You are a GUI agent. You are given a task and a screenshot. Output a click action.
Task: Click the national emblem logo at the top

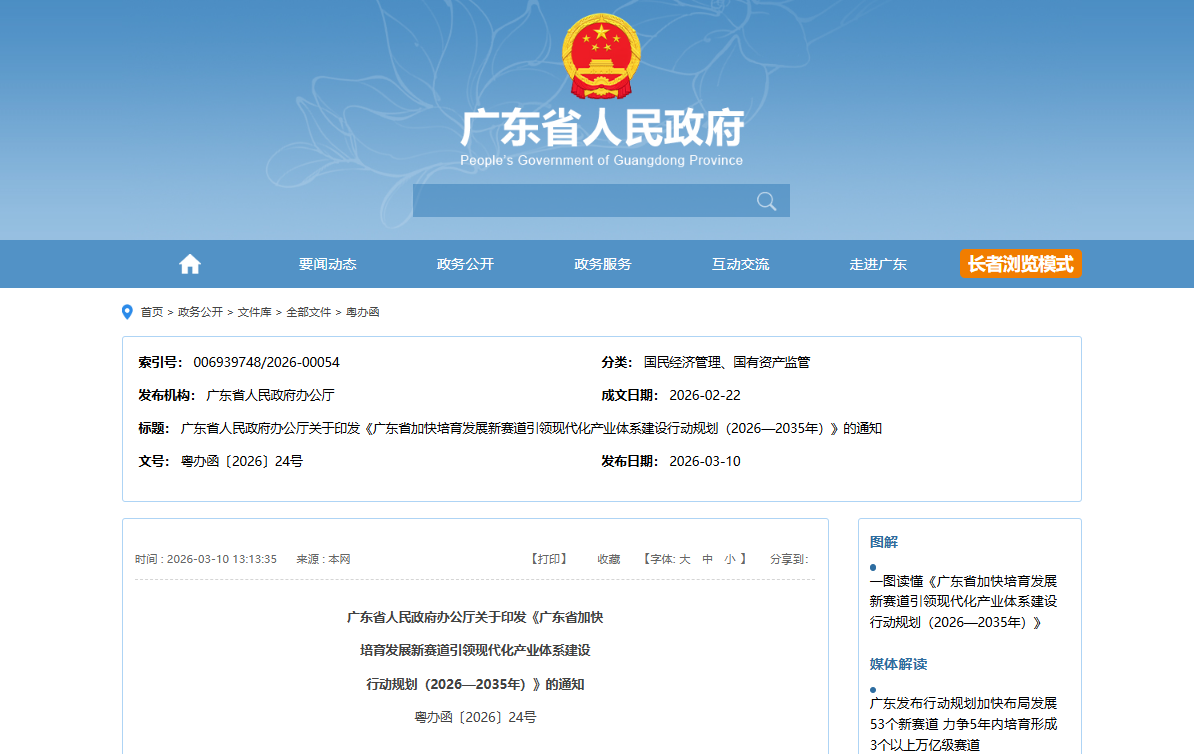(x=600, y=55)
